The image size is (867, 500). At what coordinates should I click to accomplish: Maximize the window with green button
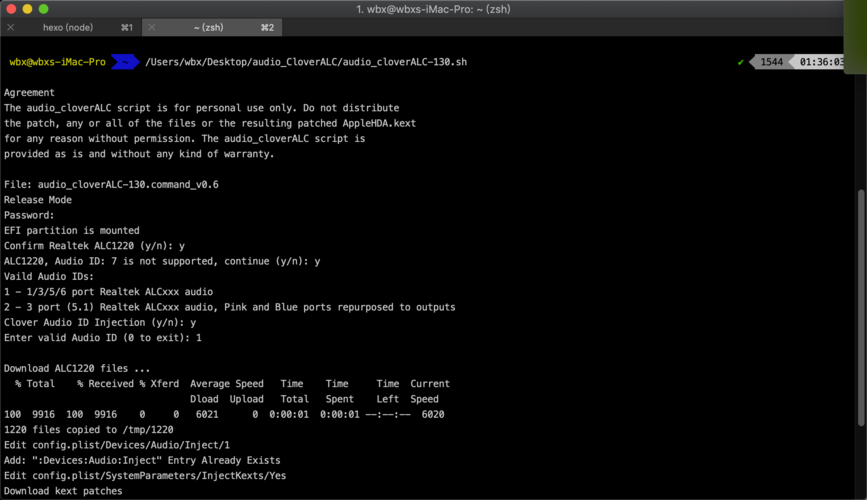coord(45,9)
